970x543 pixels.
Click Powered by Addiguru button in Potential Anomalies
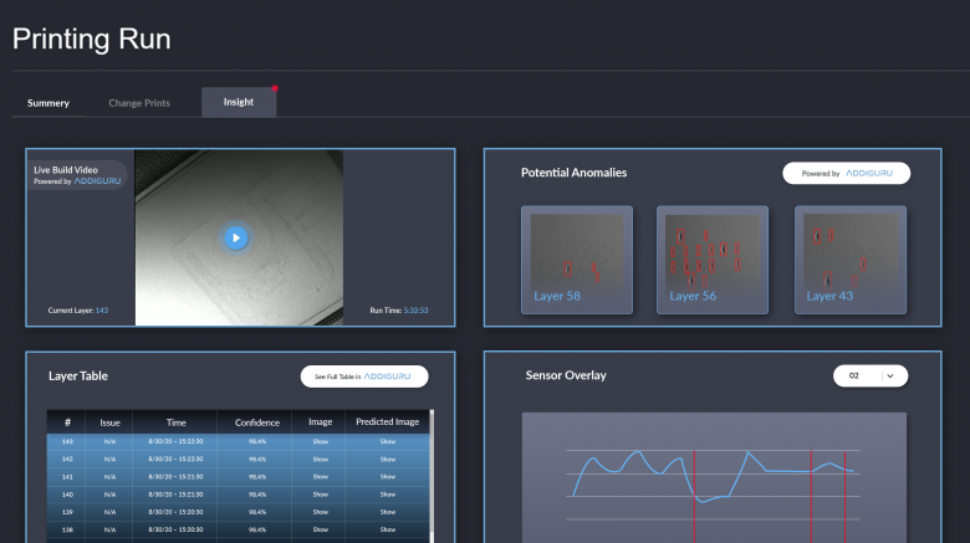[x=846, y=173]
